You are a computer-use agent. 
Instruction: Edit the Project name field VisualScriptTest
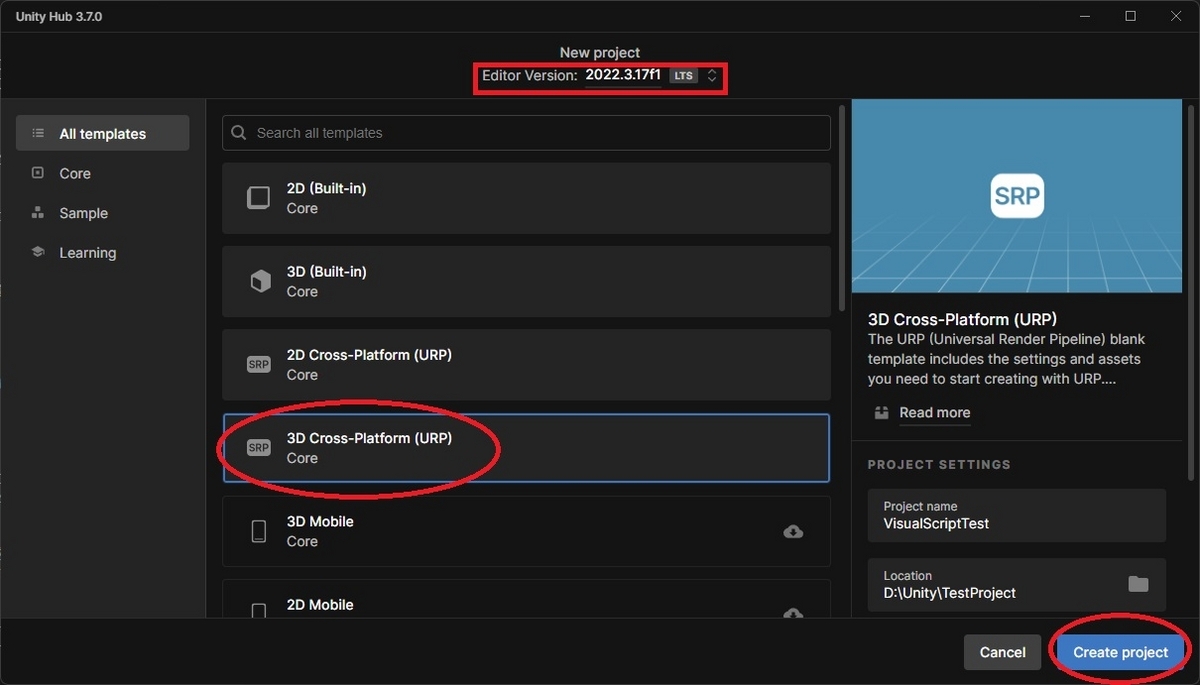pos(1017,515)
